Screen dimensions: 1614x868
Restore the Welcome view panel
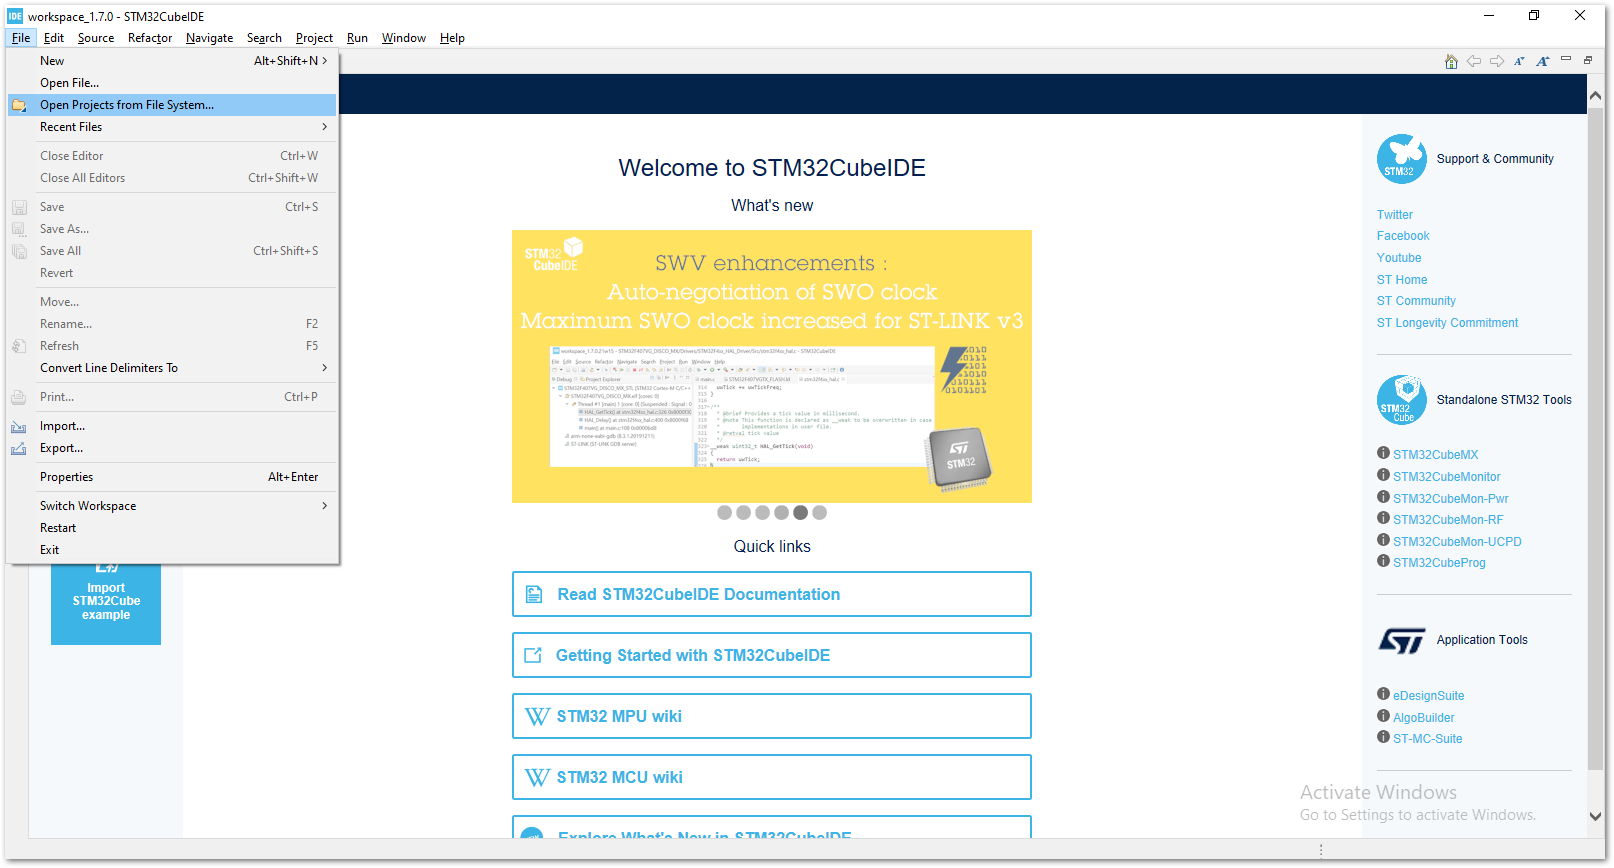tap(1588, 60)
